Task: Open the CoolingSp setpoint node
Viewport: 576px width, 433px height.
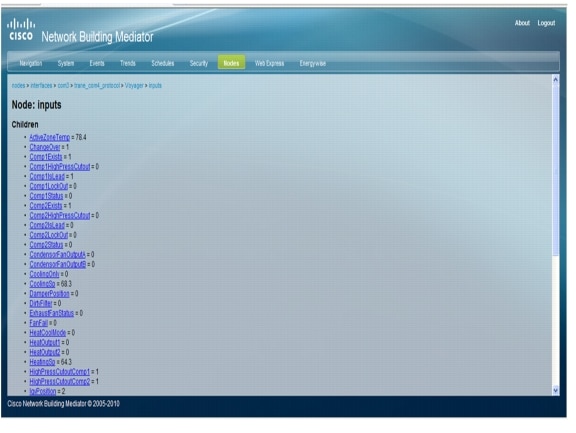Action: click(42, 284)
